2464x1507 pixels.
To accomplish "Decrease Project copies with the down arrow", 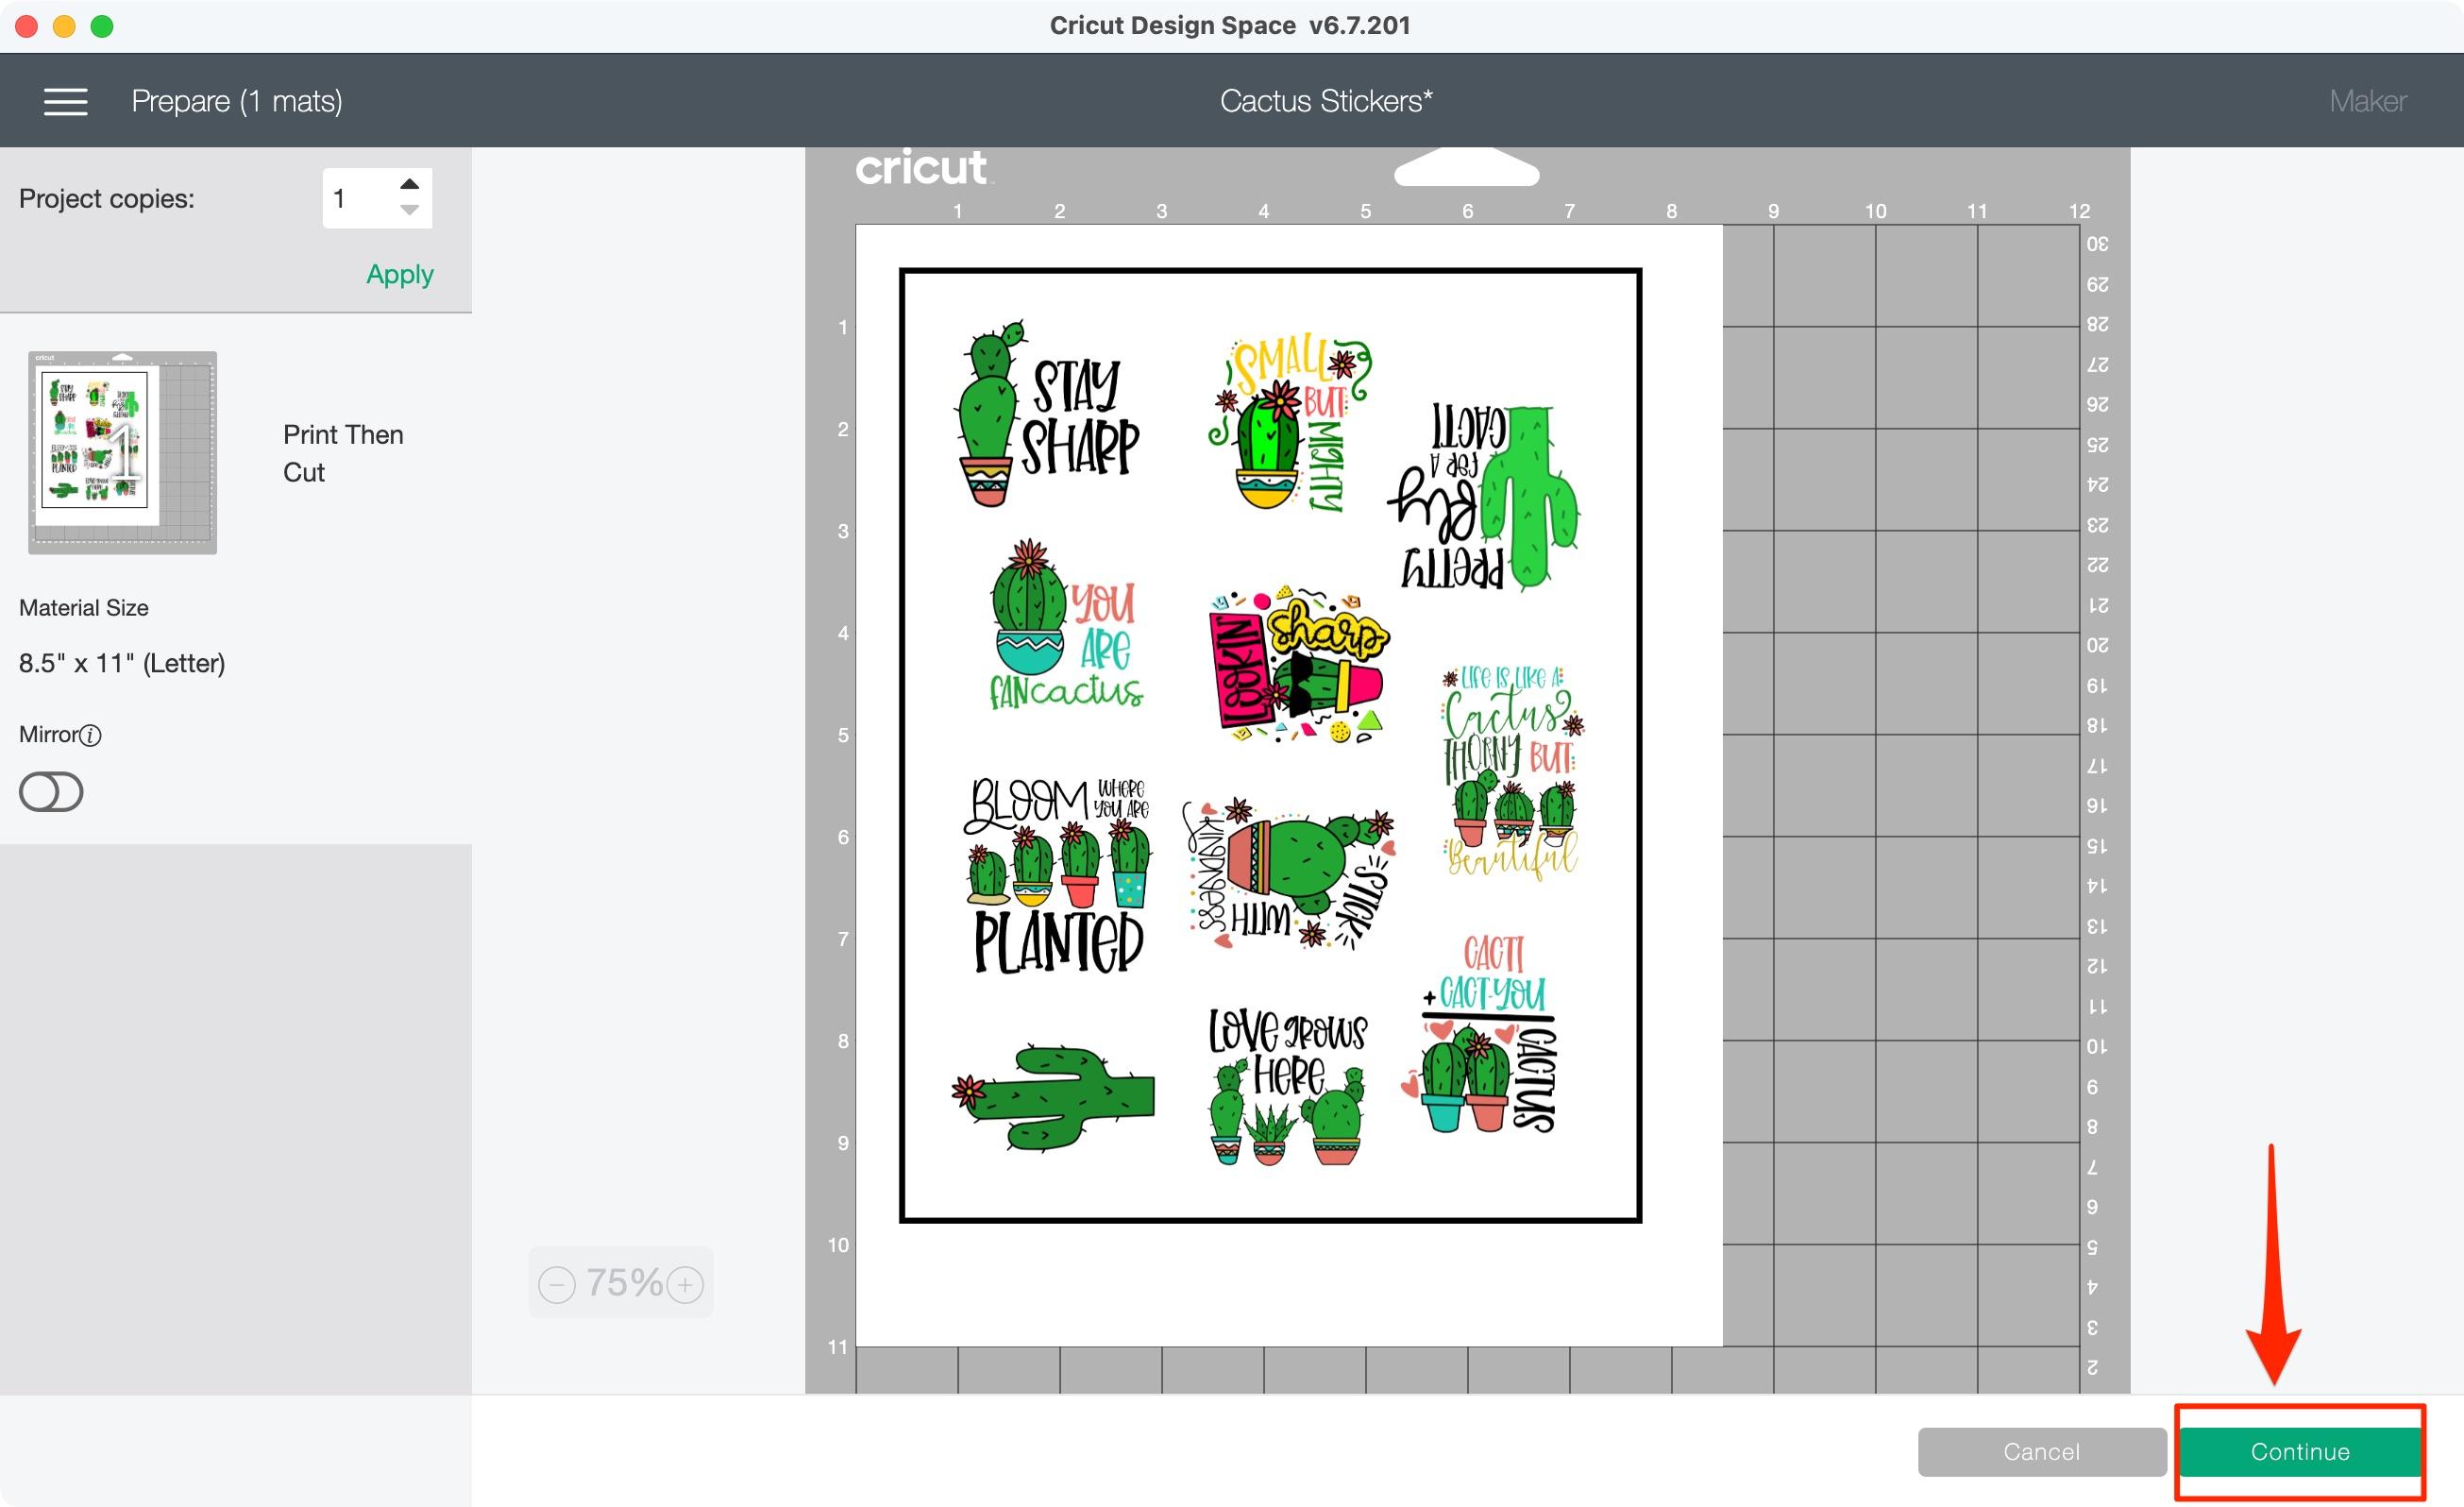I will [x=410, y=212].
